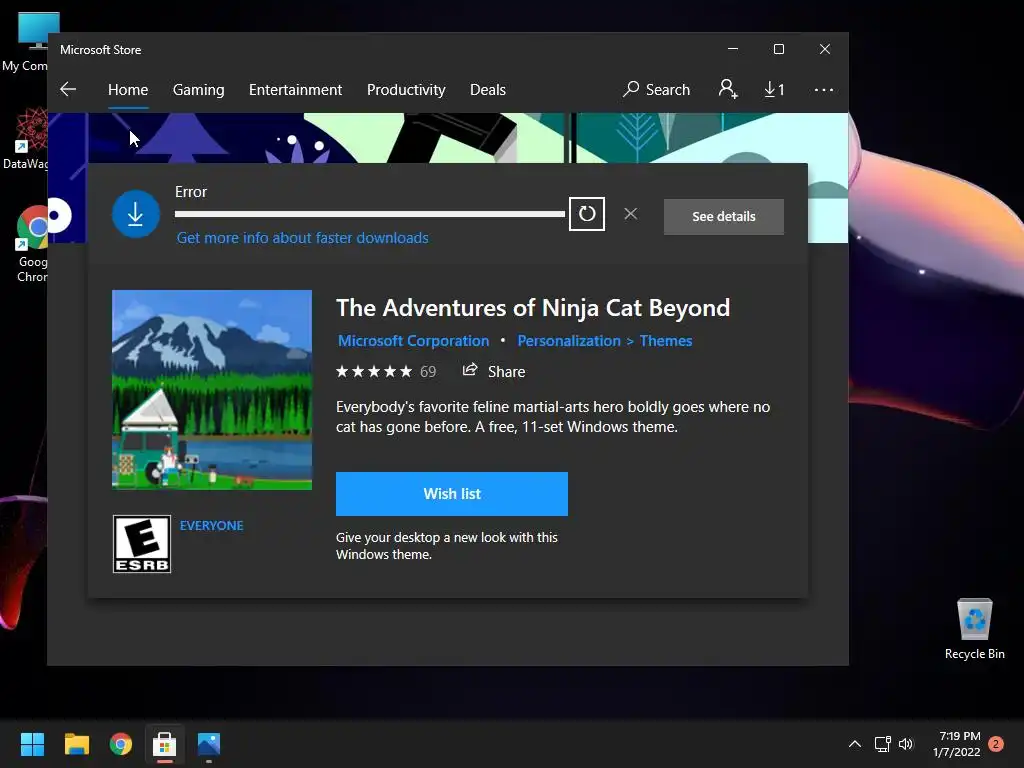The image size is (1024, 768).
Task: Open the Themes subcategory link
Action: click(665, 341)
